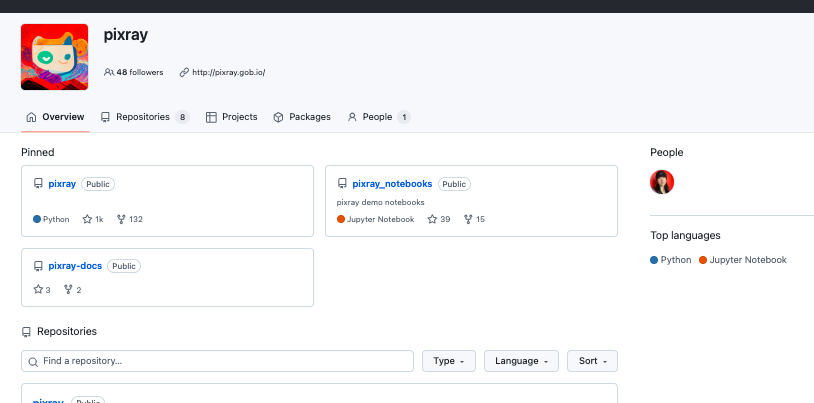The width and height of the screenshot is (814, 403).
Task: Click the blue Python dot in Top languages
Action: pos(654,260)
